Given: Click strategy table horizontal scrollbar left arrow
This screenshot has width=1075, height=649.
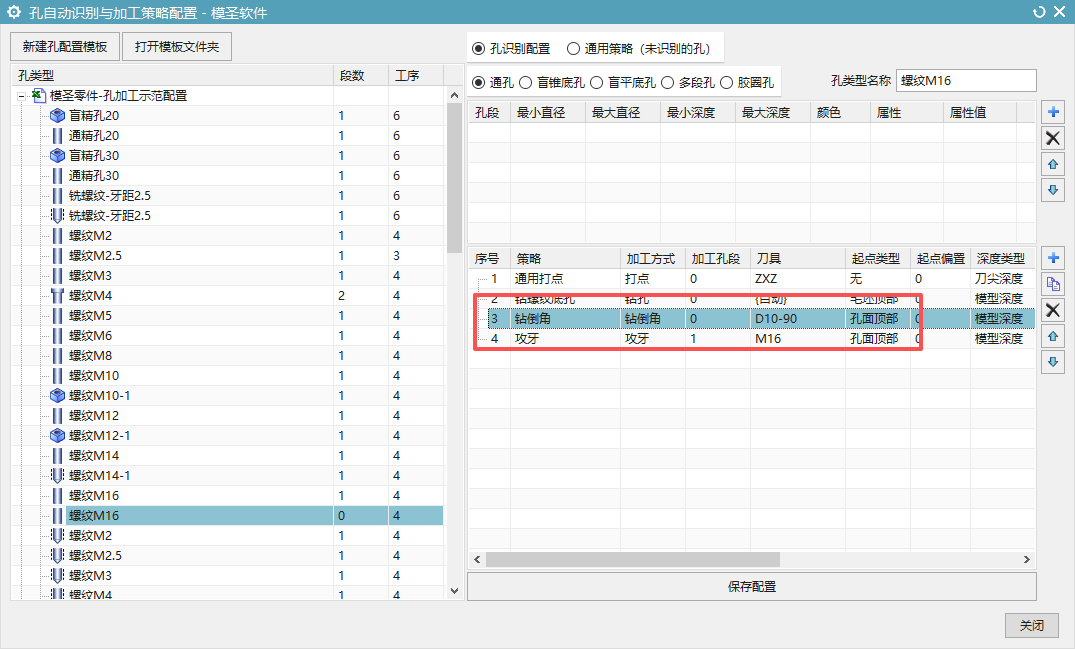Looking at the screenshot, I should pos(477,559).
